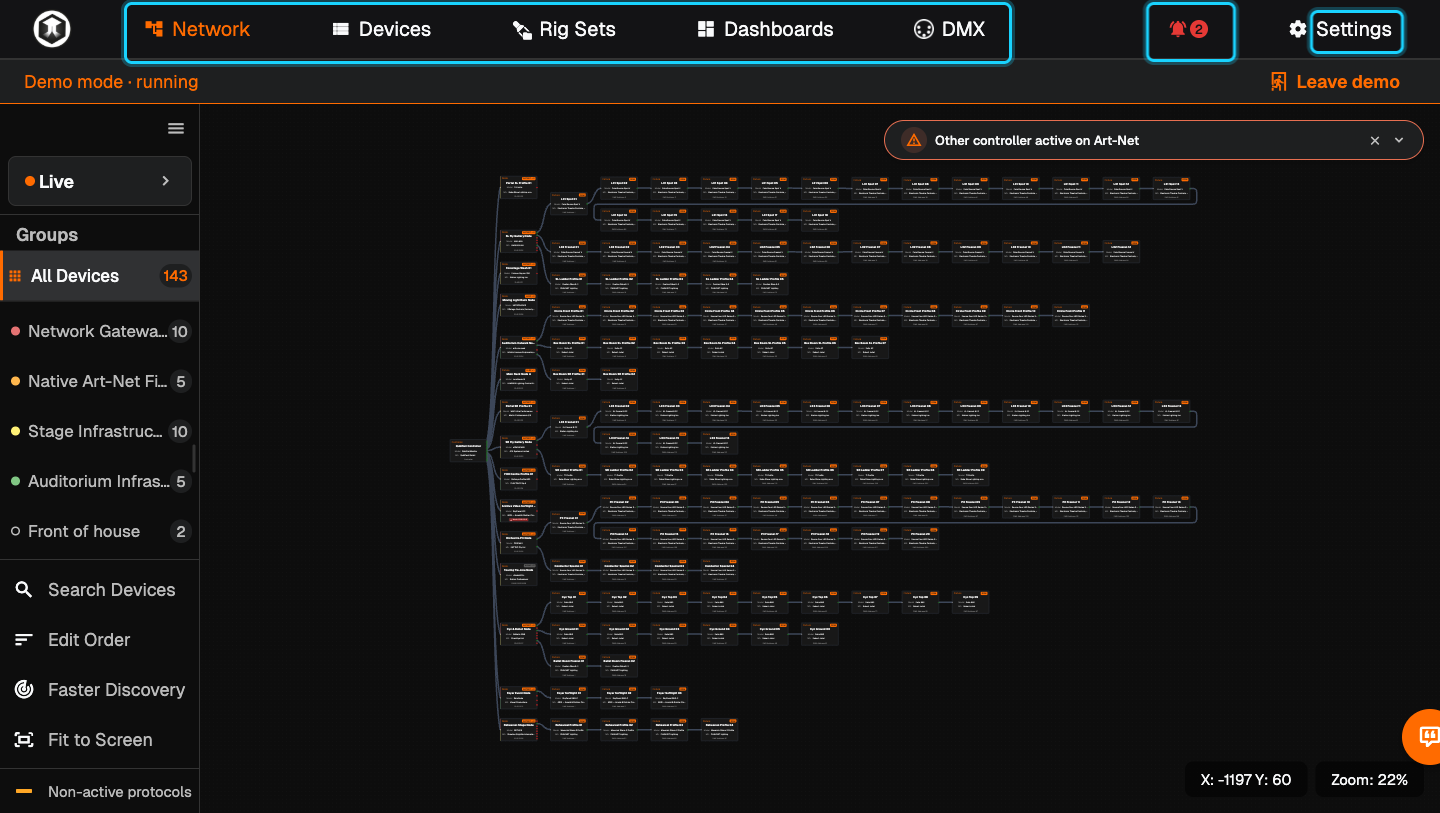Select the Network Gateways group

click(x=100, y=331)
